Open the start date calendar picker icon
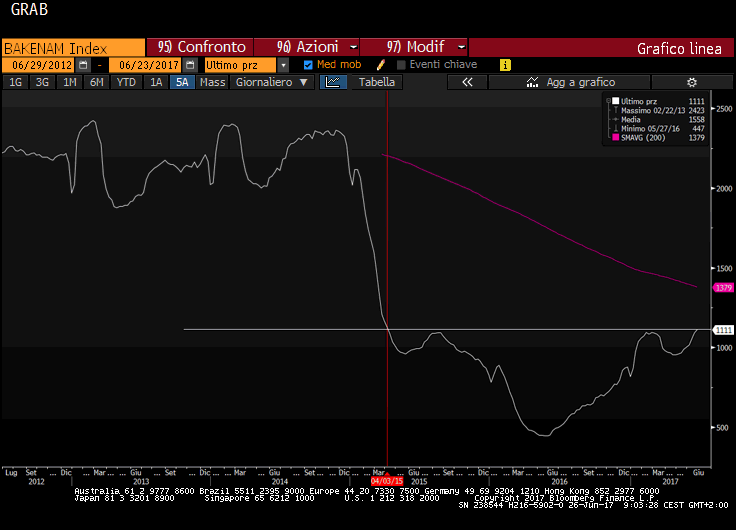This screenshot has width=736, height=530. pyautogui.click(x=83, y=65)
